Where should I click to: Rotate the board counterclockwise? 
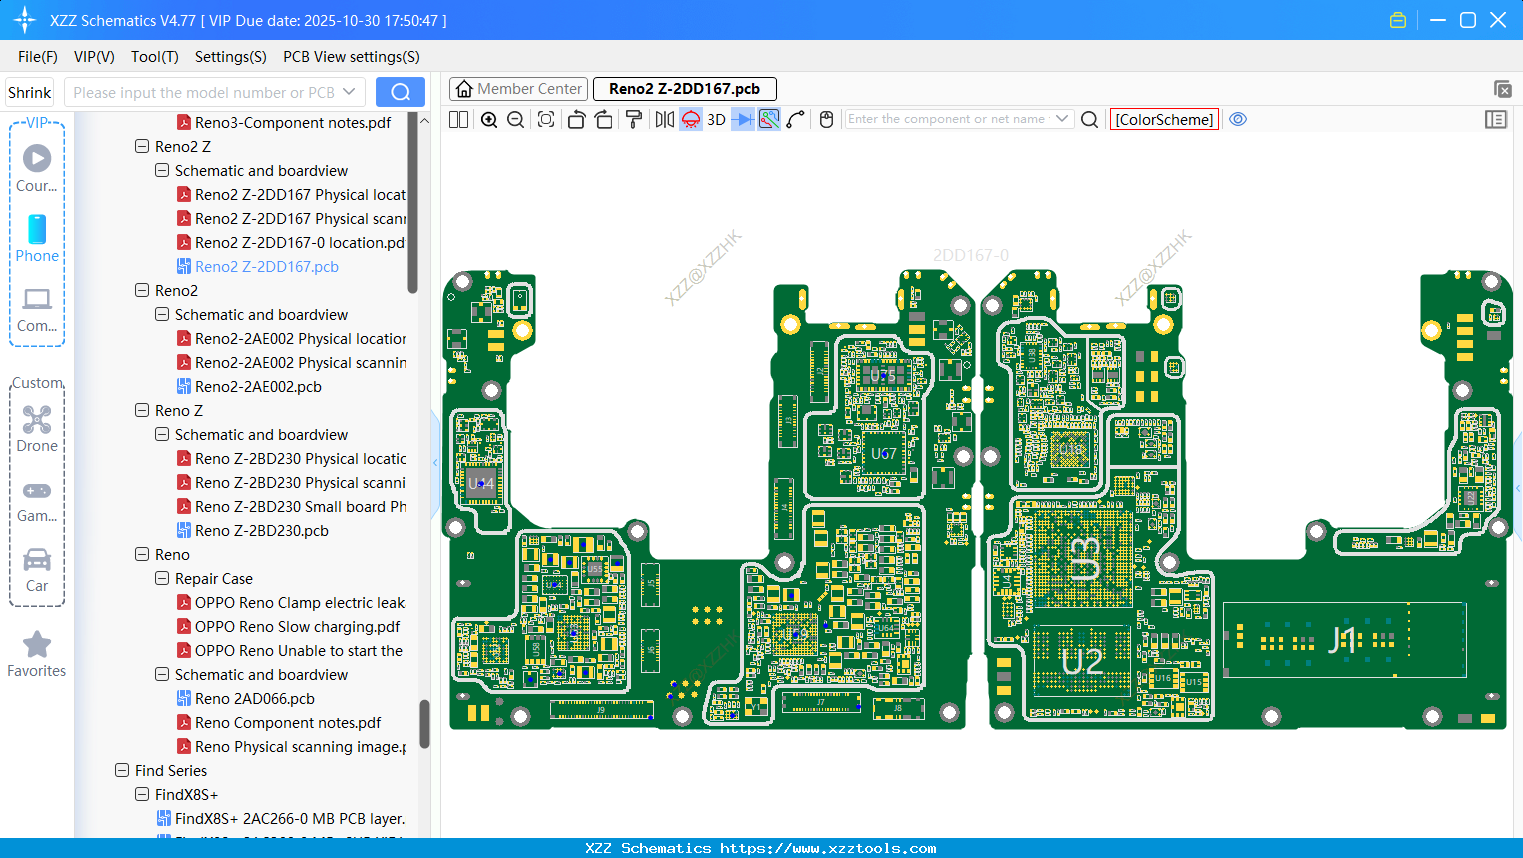(x=576, y=119)
